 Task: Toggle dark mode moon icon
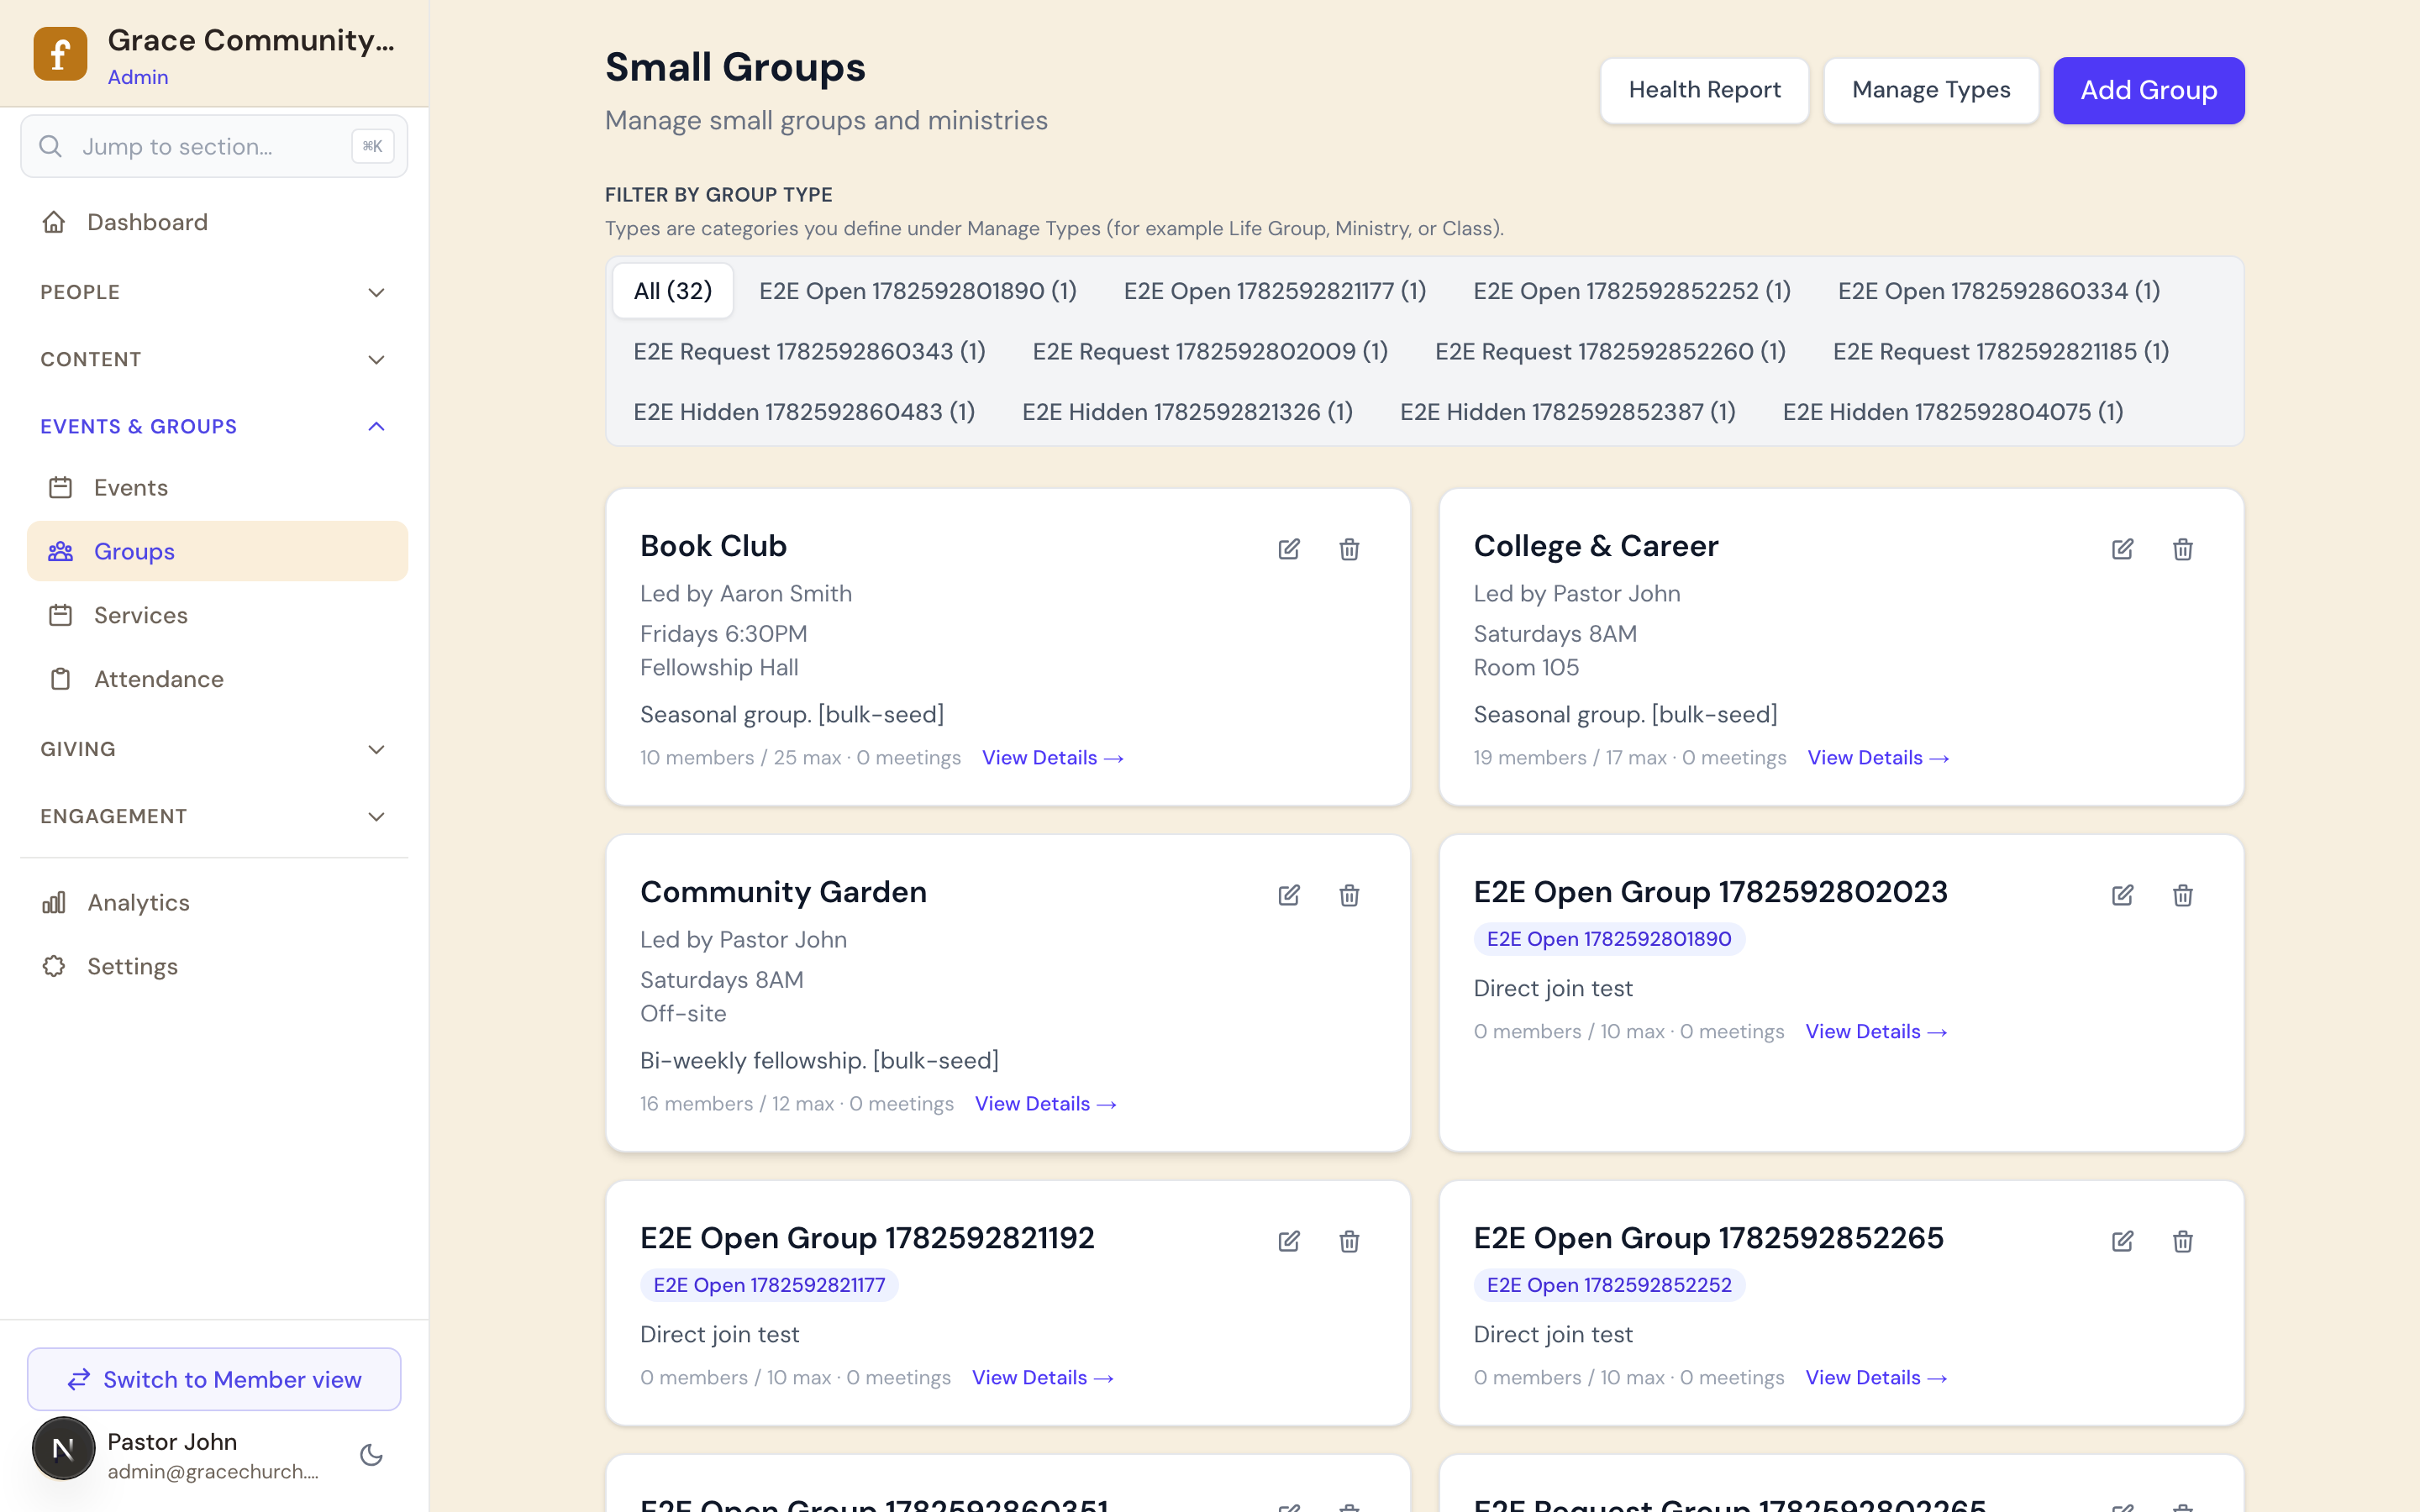pos(371,1455)
